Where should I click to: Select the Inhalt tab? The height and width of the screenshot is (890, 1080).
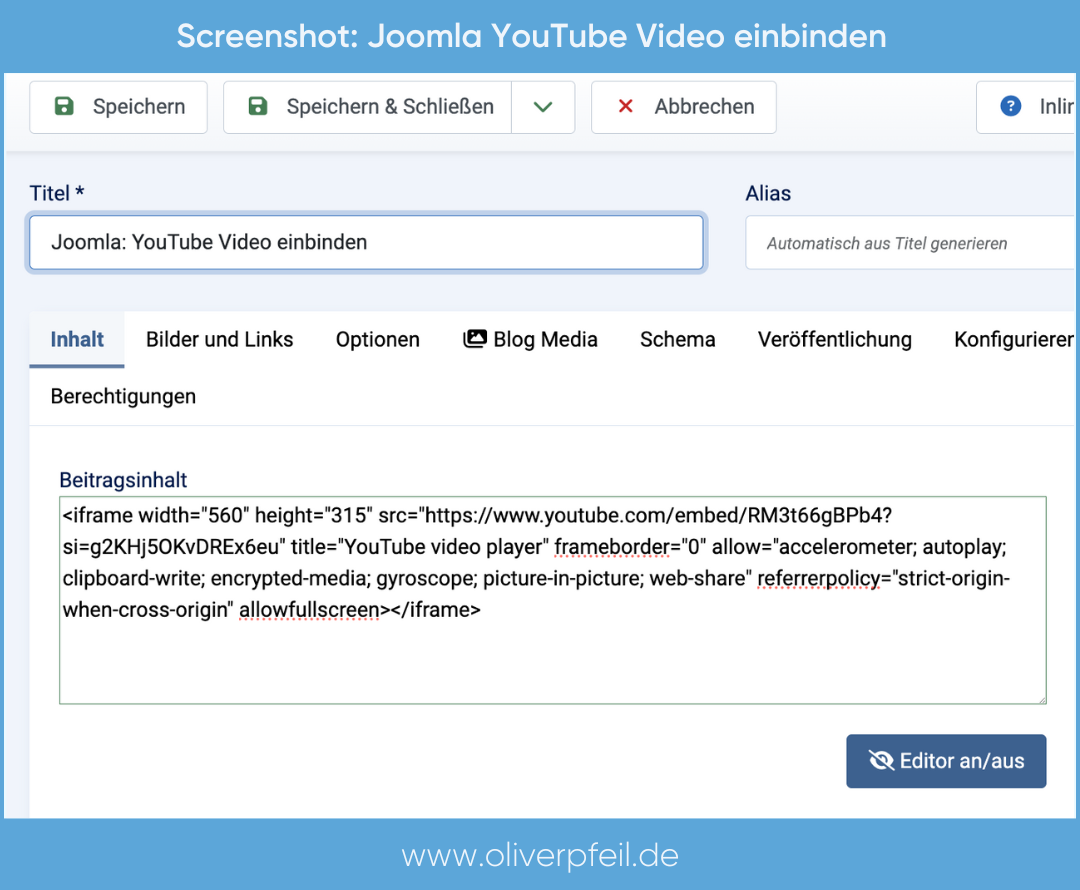tap(76, 340)
